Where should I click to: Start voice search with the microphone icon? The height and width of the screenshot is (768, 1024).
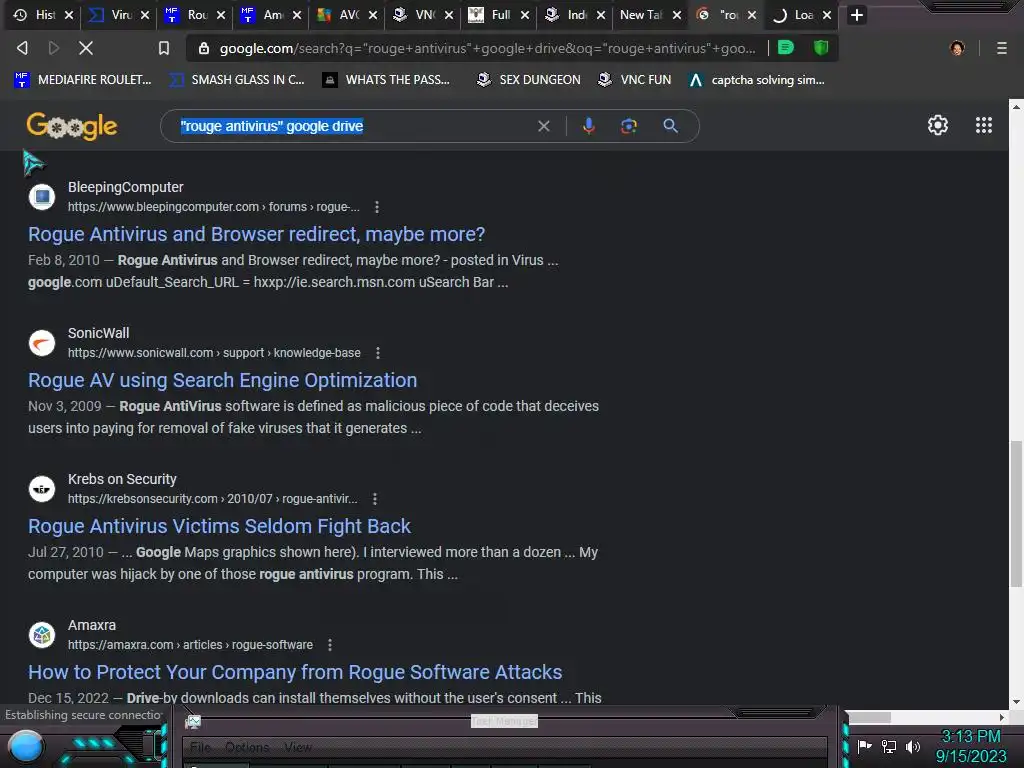point(588,126)
